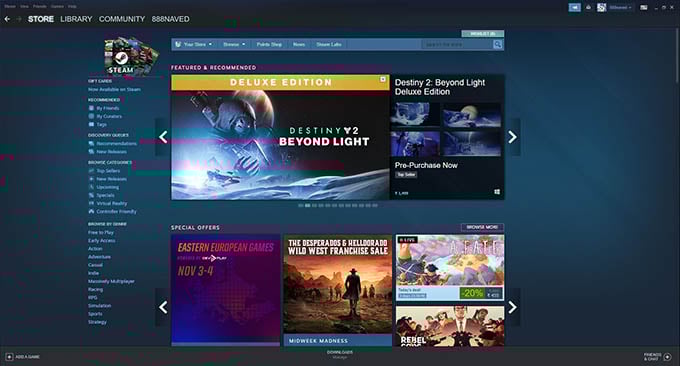This screenshot has width=680, height=366.
Task: Open Friends & Chat icon
Action: tap(668, 357)
